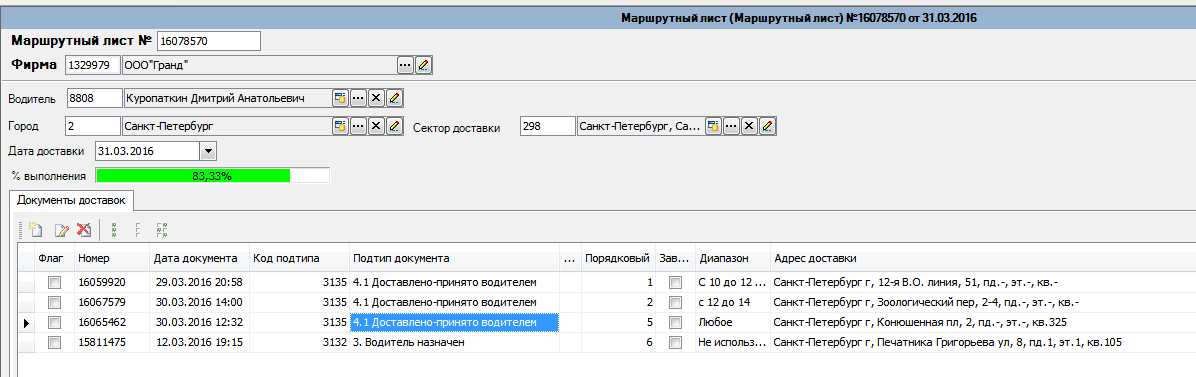Click the Куропаткин Дмитрий Анатольевич name field
This screenshot has width=1196, height=377.
coord(227,98)
